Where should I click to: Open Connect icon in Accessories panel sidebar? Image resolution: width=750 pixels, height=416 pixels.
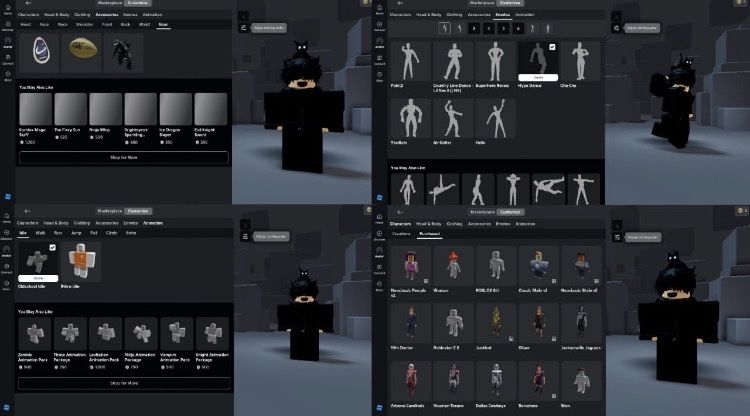point(8,59)
